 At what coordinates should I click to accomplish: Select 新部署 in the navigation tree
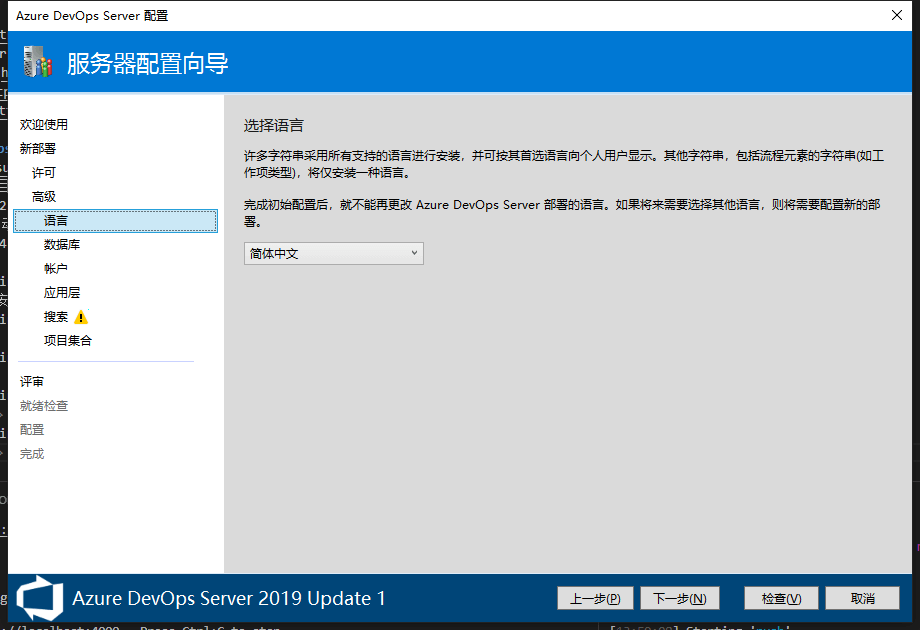pos(38,149)
